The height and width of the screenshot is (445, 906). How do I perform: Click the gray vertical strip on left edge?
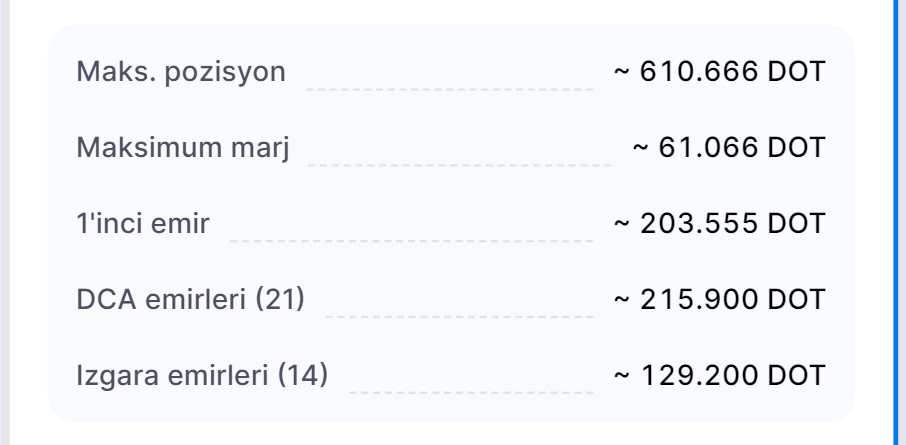click(x=4, y=222)
